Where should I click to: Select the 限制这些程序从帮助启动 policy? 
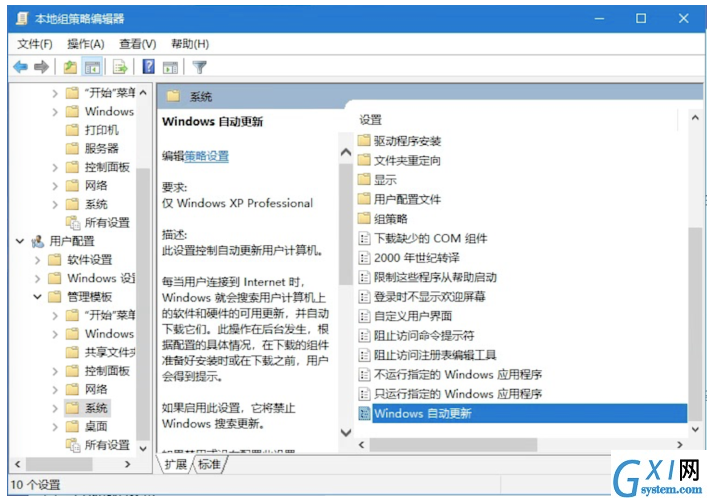pyautogui.click(x=427, y=277)
